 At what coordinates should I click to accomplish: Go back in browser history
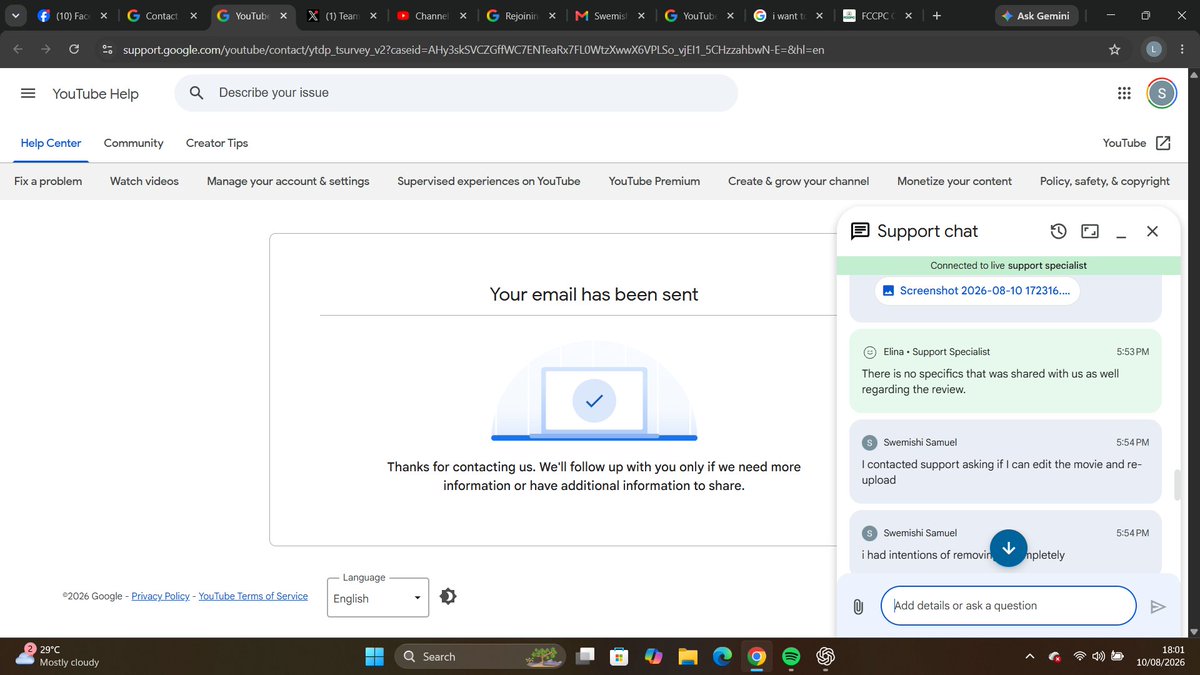coord(19,49)
